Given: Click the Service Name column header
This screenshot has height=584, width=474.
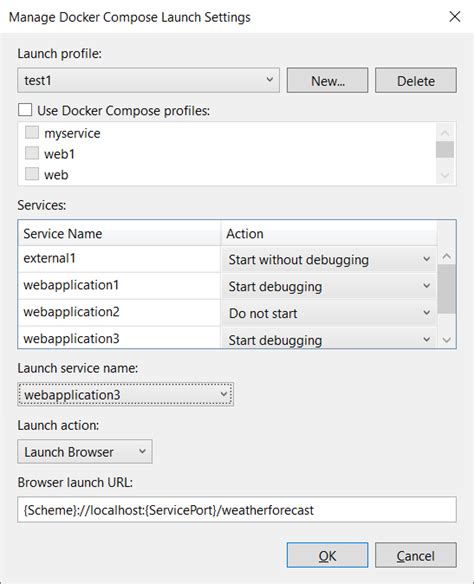Looking at the screenshot, I should pos(119,234).
